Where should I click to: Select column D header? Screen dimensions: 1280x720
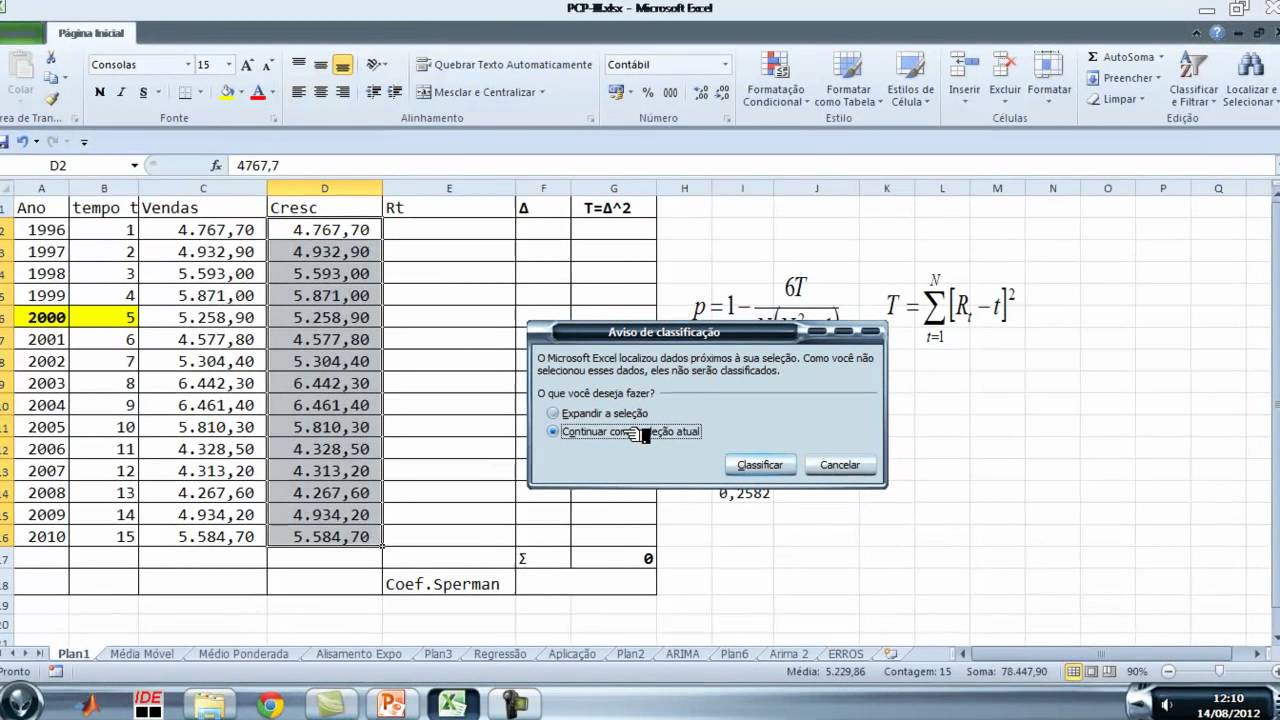[x=324, y=188]
